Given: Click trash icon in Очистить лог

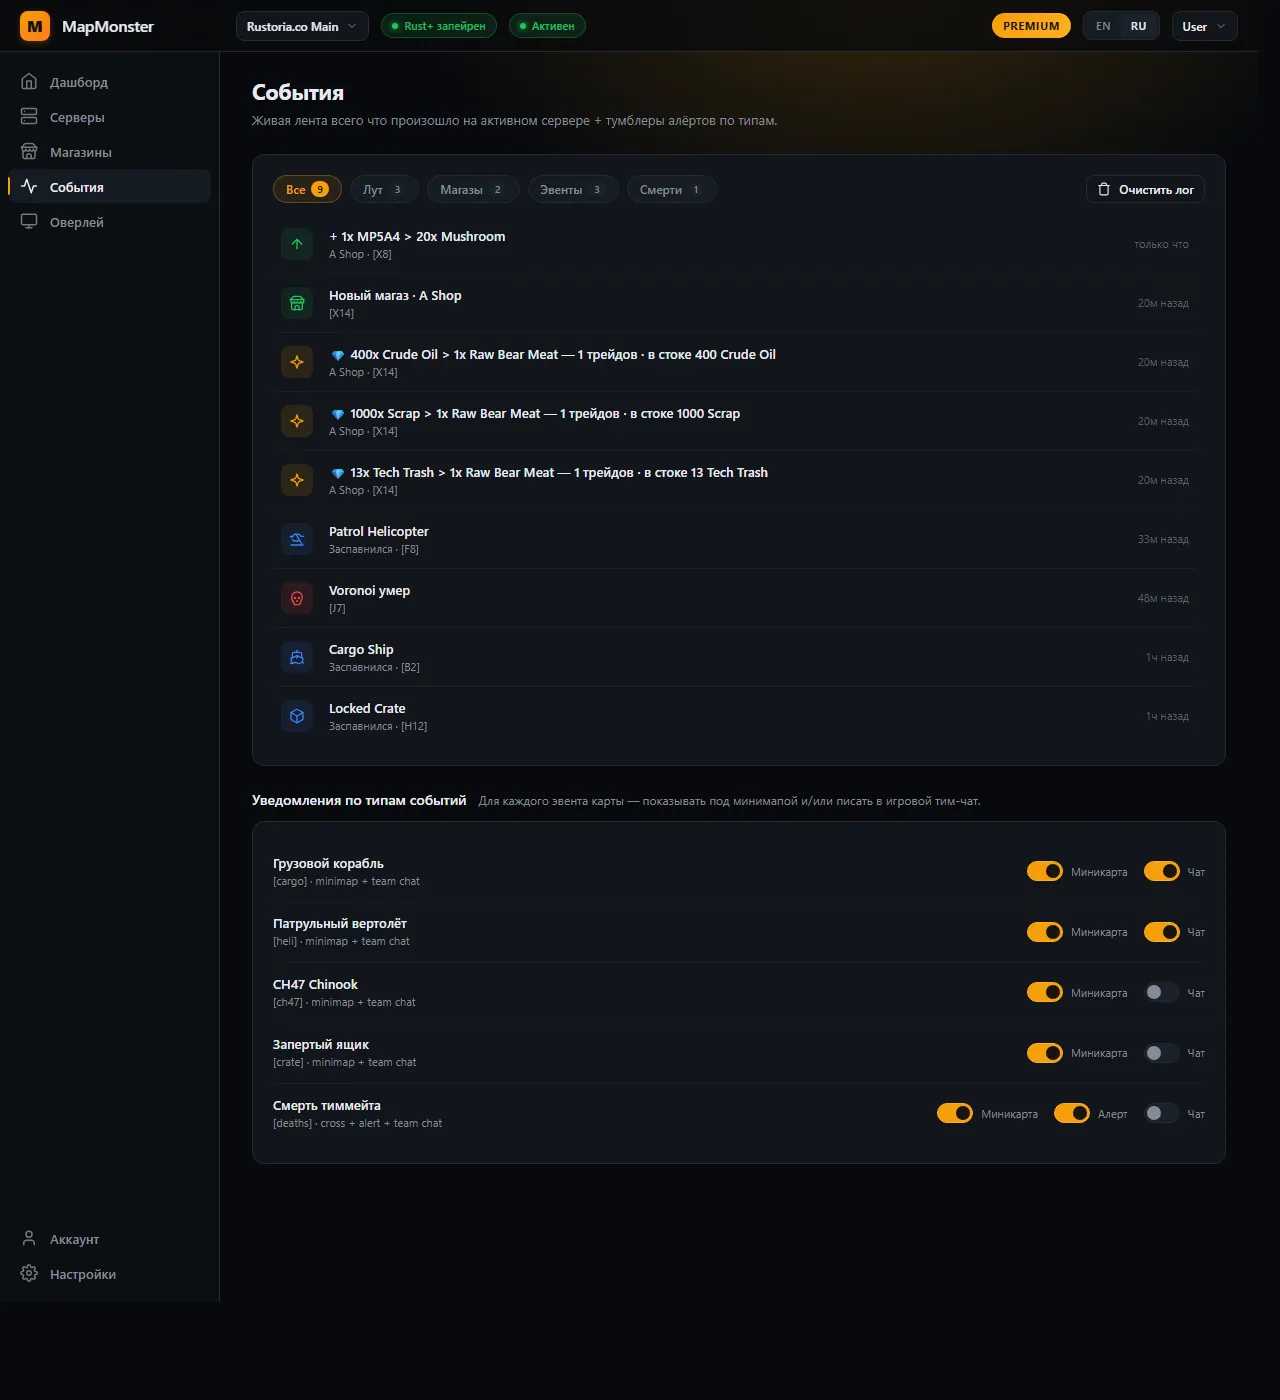Looking at the screenshot, I should [1104, 189].
